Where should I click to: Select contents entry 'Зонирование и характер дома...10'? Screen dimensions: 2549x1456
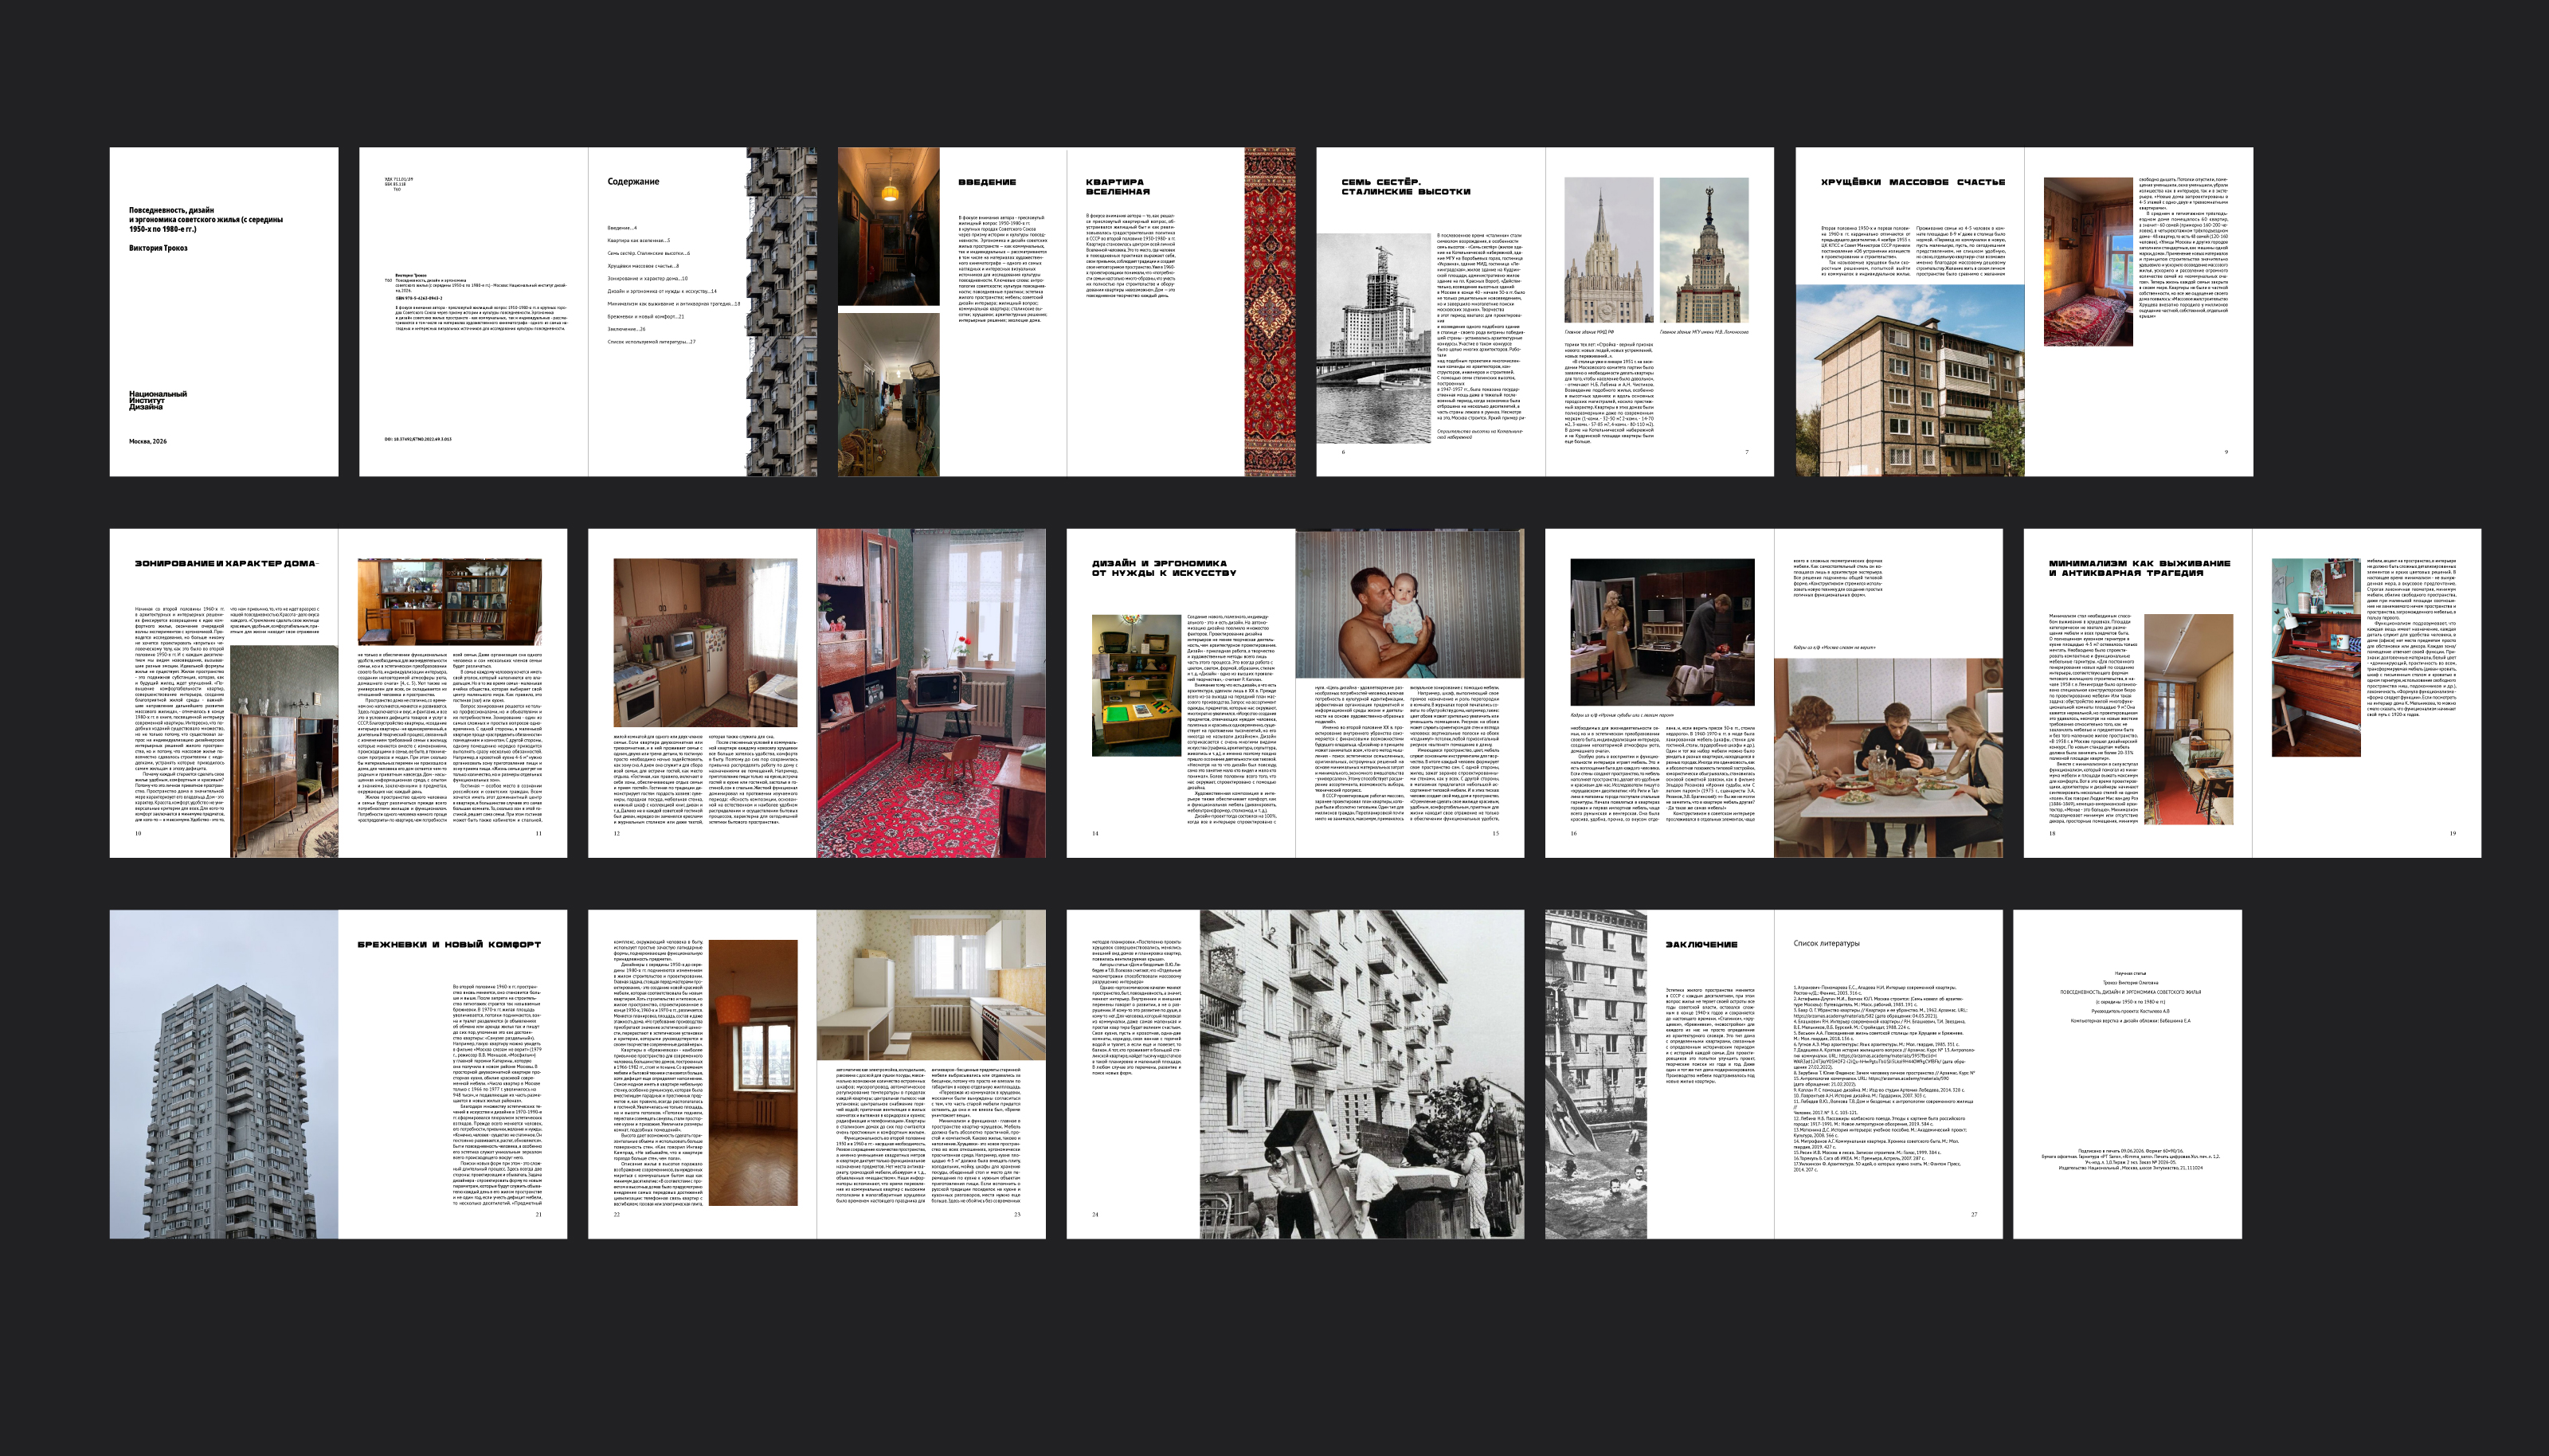pyautogui.click(x=647, y=278)
